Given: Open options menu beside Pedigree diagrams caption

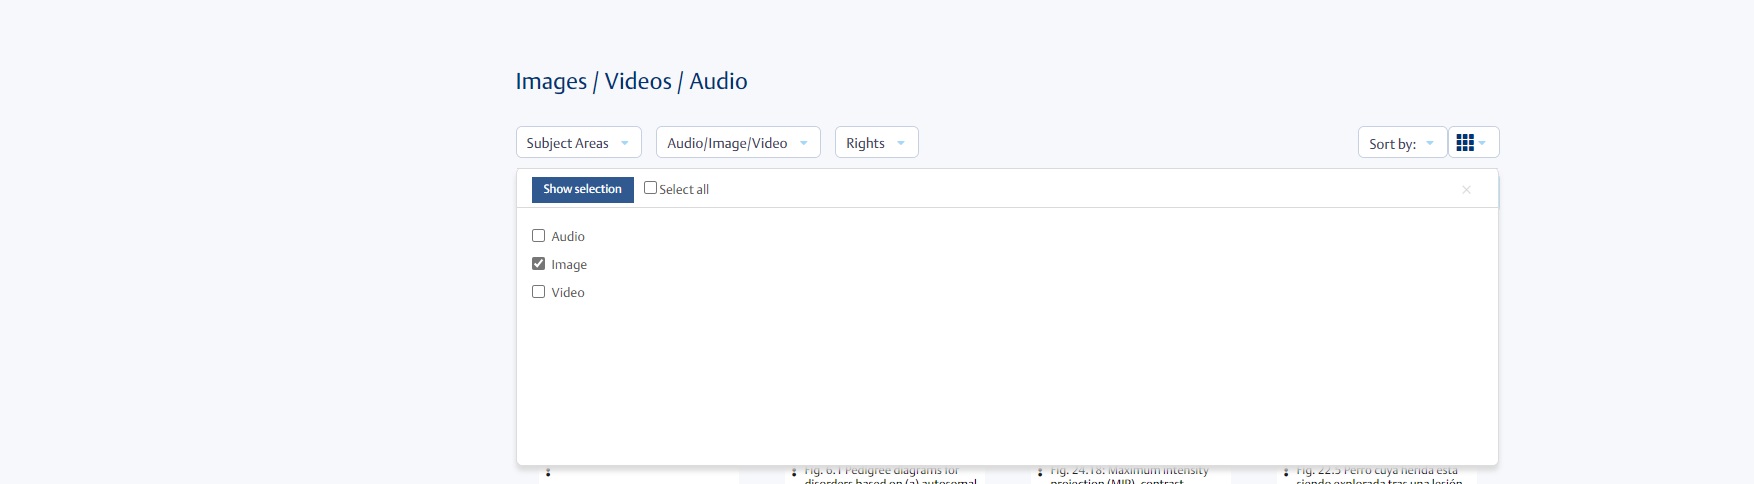Looking at the screenshot, I should pos(794,472).
